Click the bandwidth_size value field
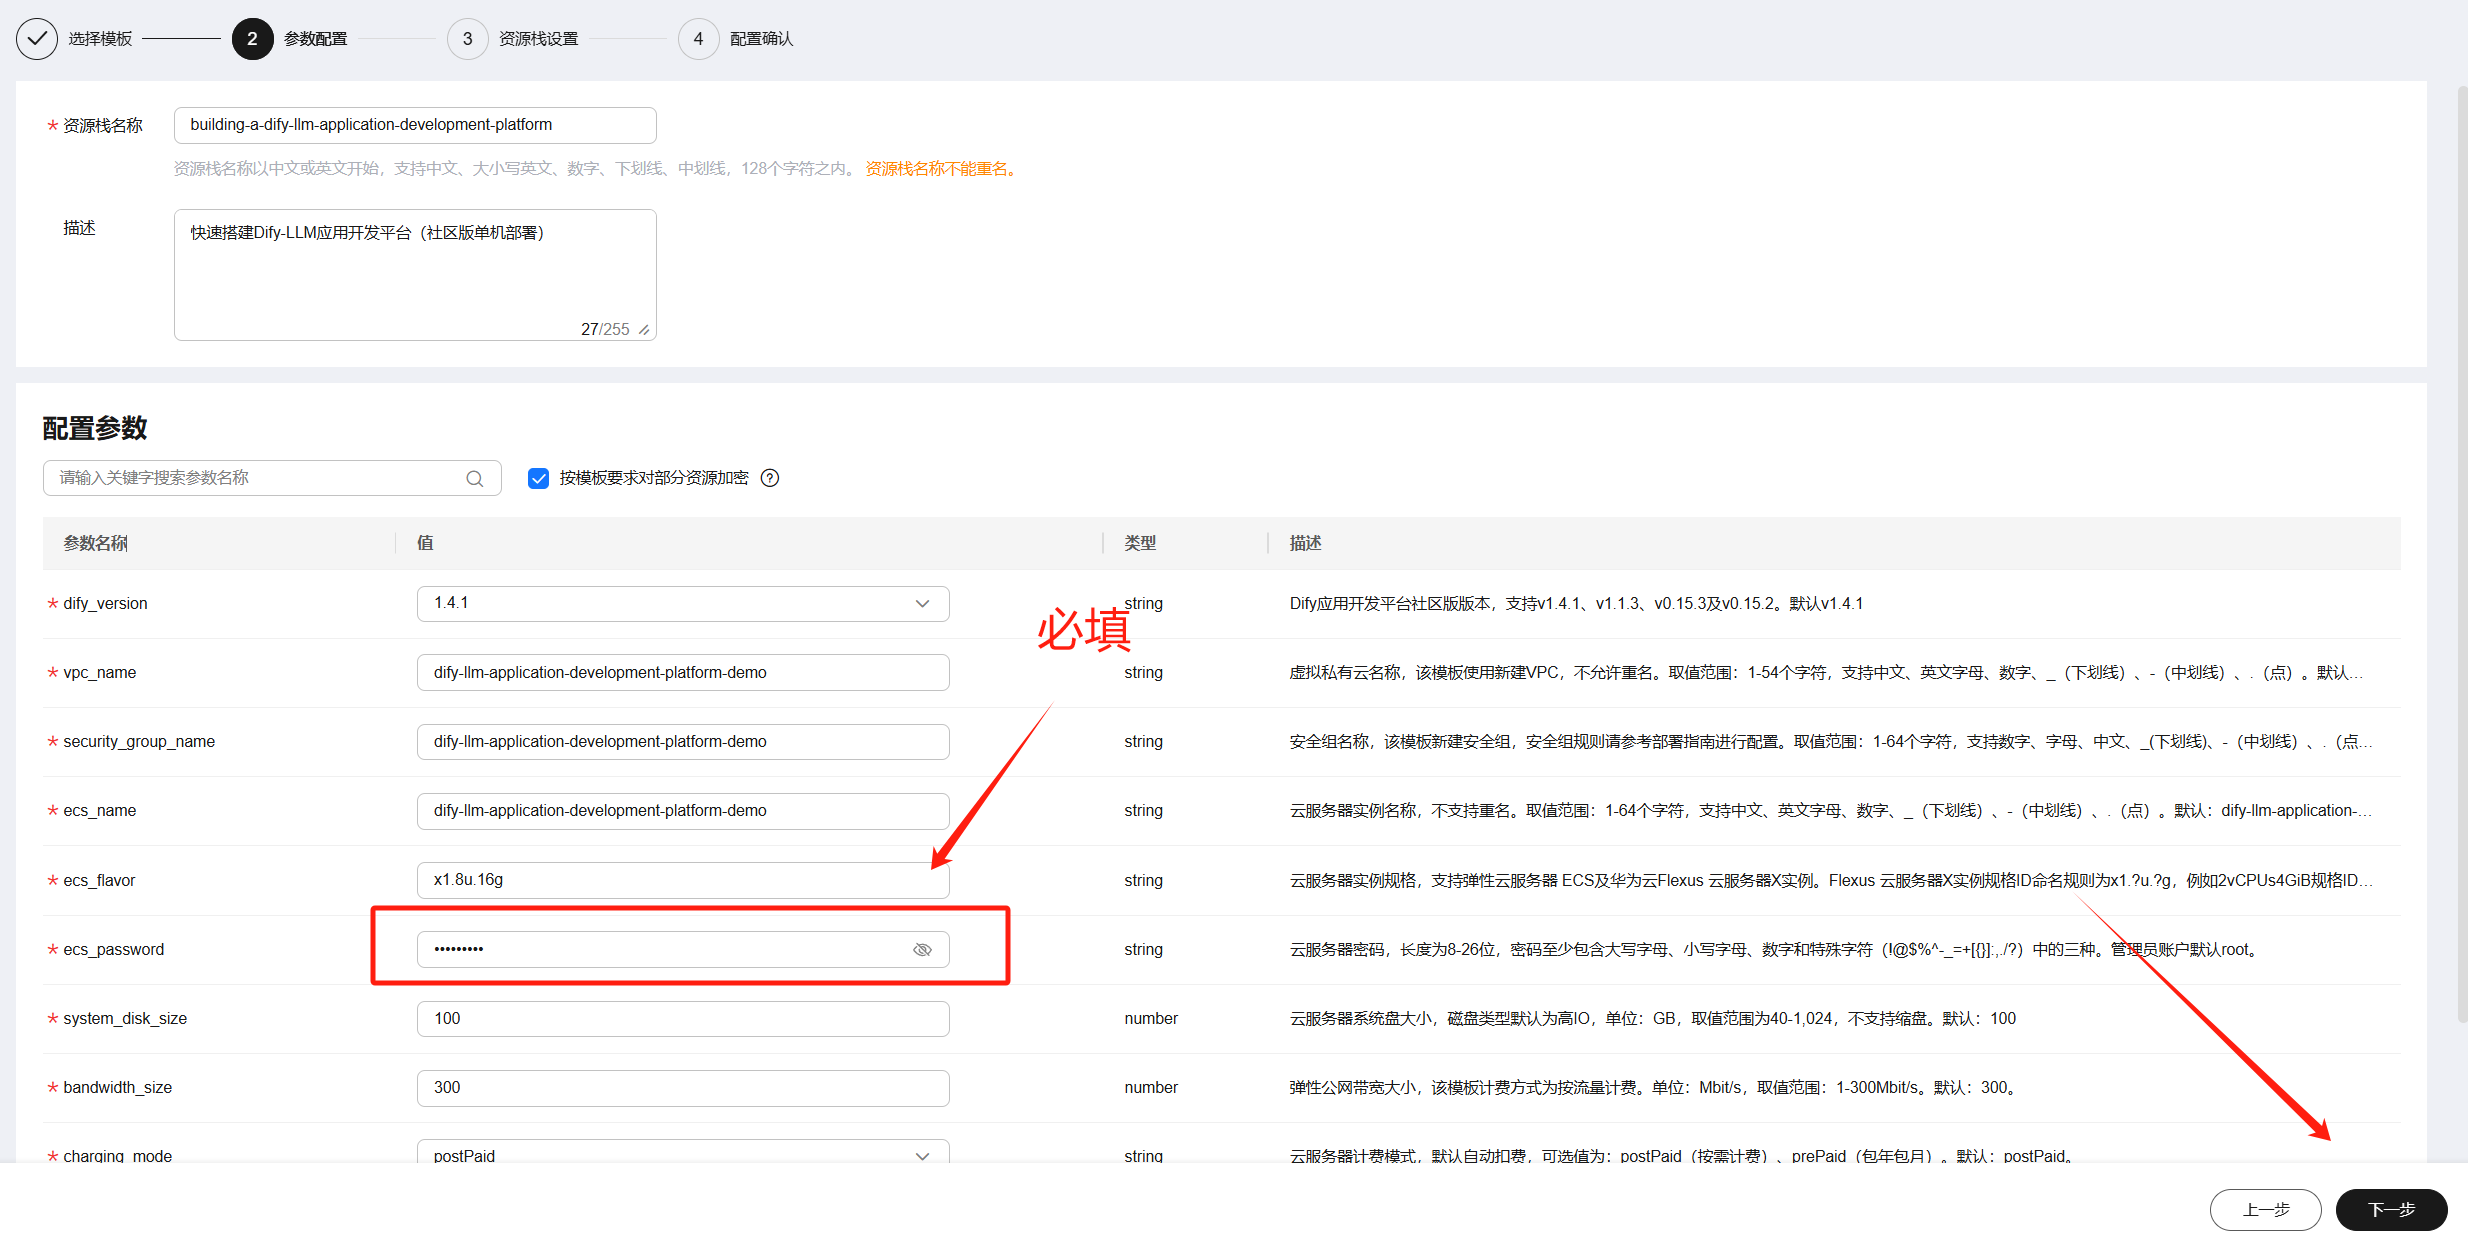The height and width of the screenshot is (1252, 2468). (682, 1087)
